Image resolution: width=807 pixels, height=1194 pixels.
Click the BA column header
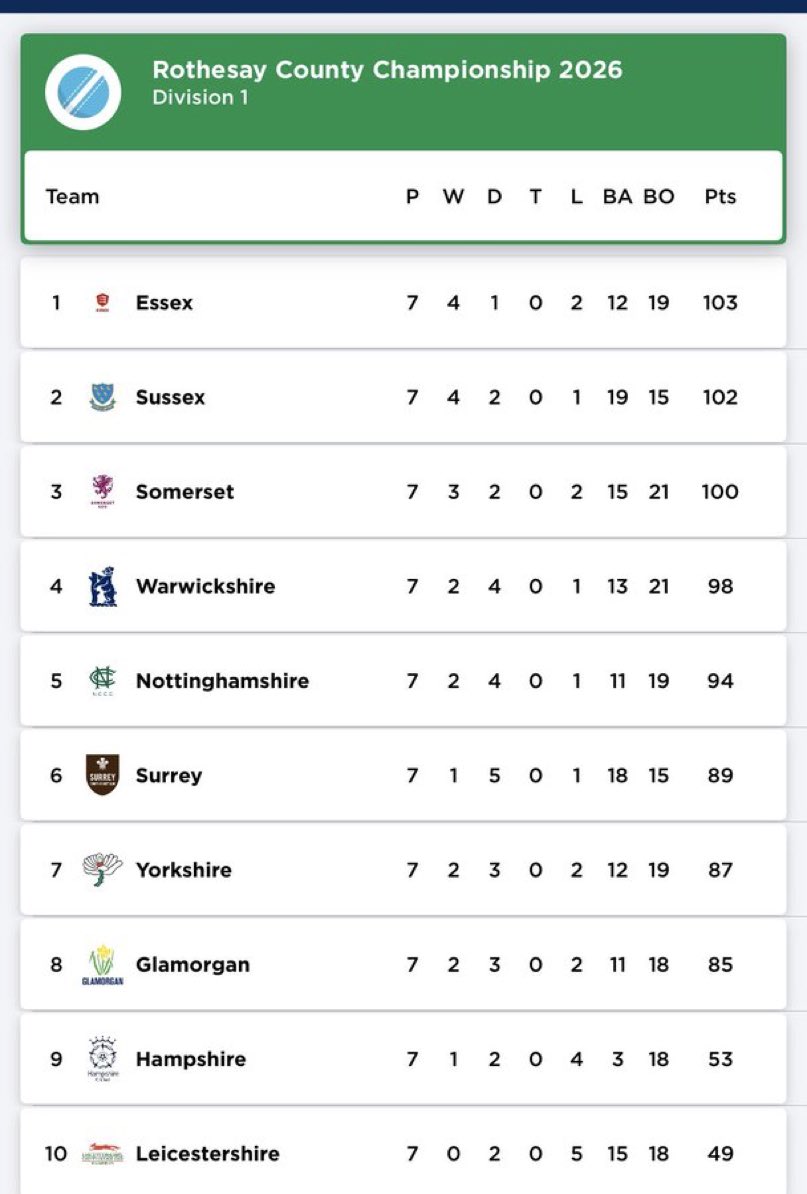click(617, 196)
